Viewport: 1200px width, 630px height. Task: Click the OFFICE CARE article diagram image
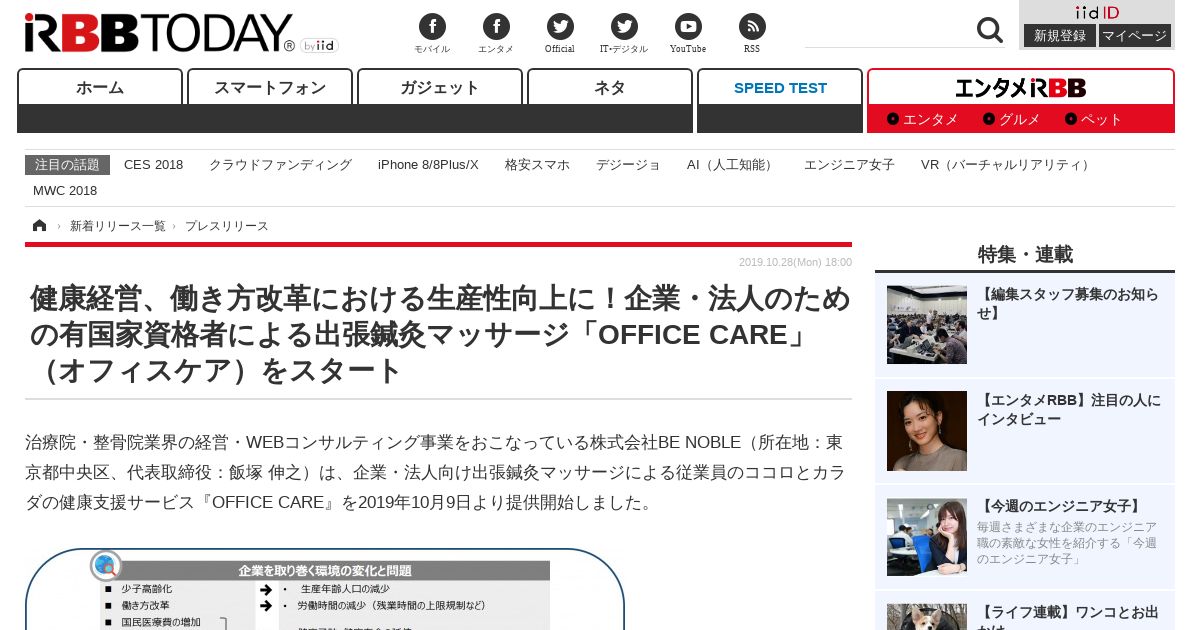click(x=325, y=589)
